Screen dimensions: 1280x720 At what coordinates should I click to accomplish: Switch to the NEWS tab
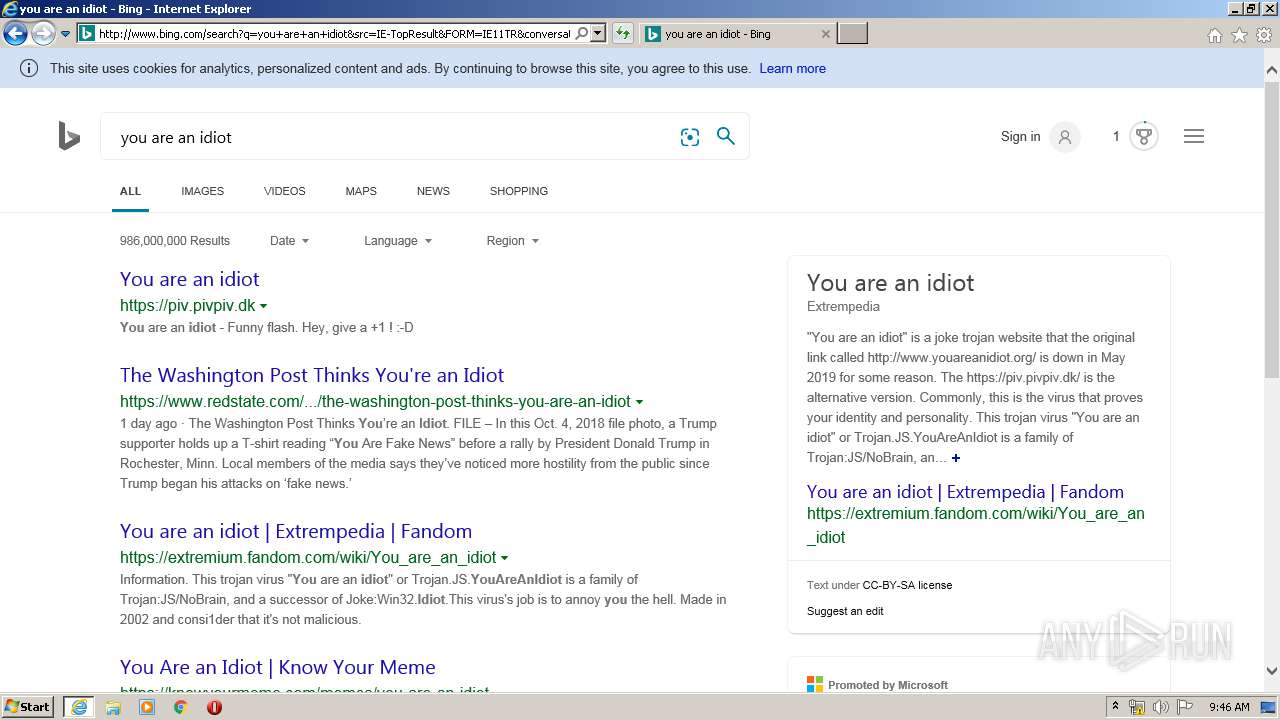pyautogui.click(x=433, y=191)
